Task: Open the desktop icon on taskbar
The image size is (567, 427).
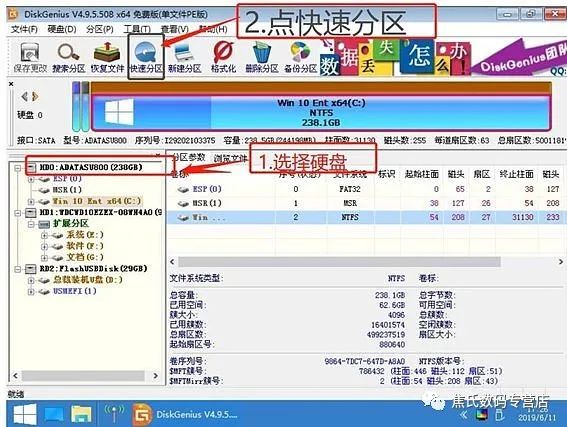Action: coord(54,414)
